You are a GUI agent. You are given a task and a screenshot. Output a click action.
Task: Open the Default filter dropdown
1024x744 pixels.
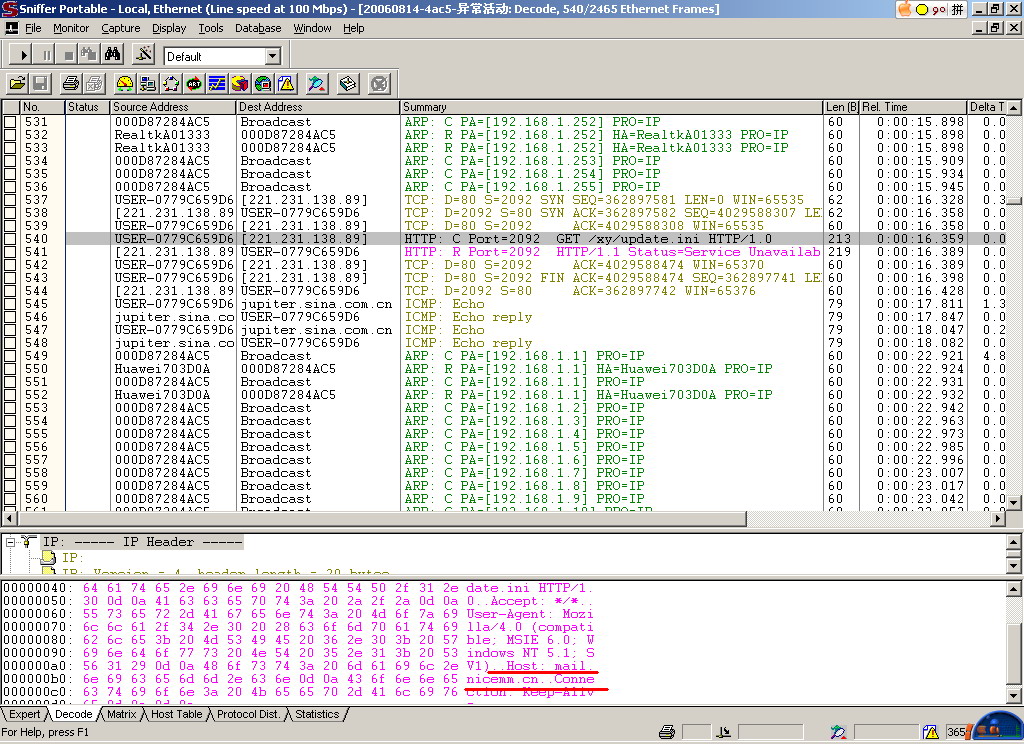[x=272, y=56]
